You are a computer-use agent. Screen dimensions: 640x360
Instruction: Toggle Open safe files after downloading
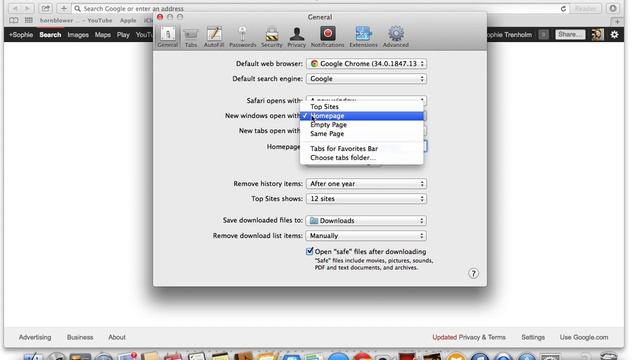(x=309, y=251)
